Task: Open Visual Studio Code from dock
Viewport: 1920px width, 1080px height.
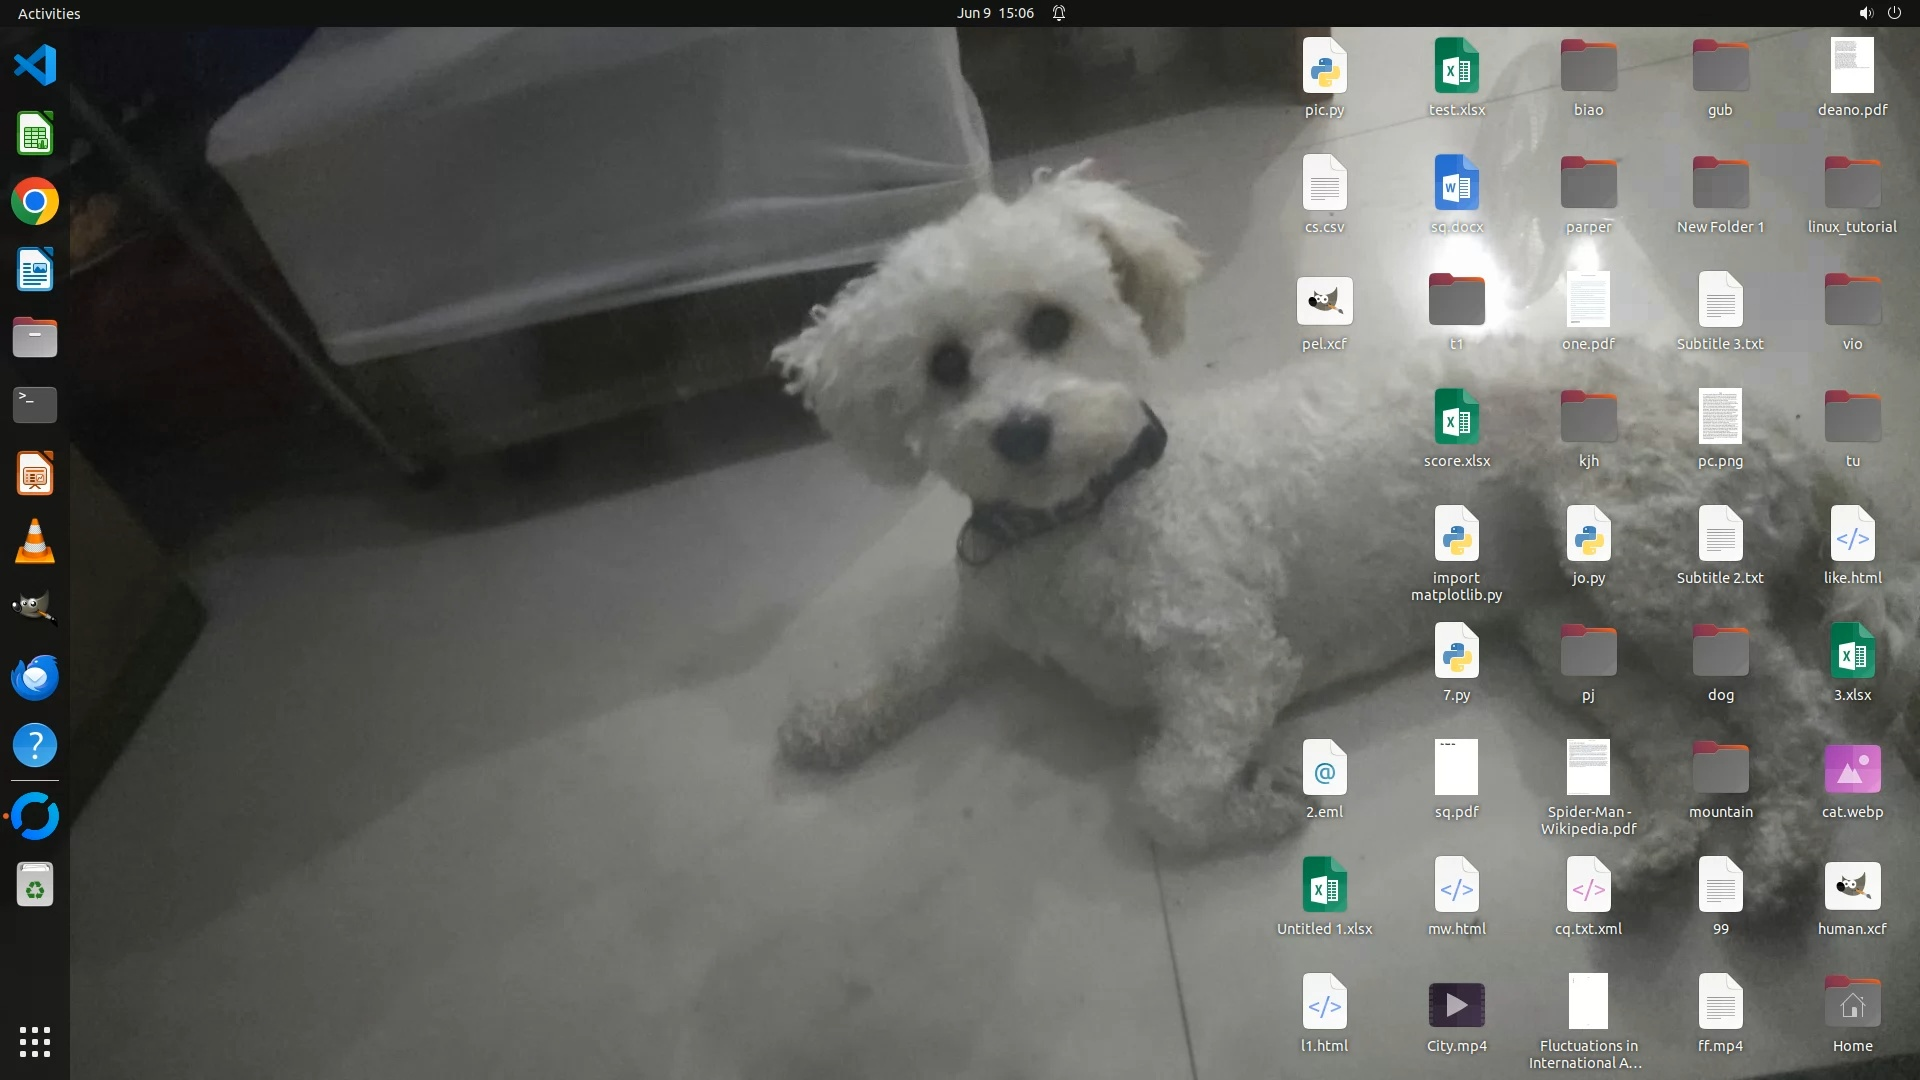Action: [35, 66]
